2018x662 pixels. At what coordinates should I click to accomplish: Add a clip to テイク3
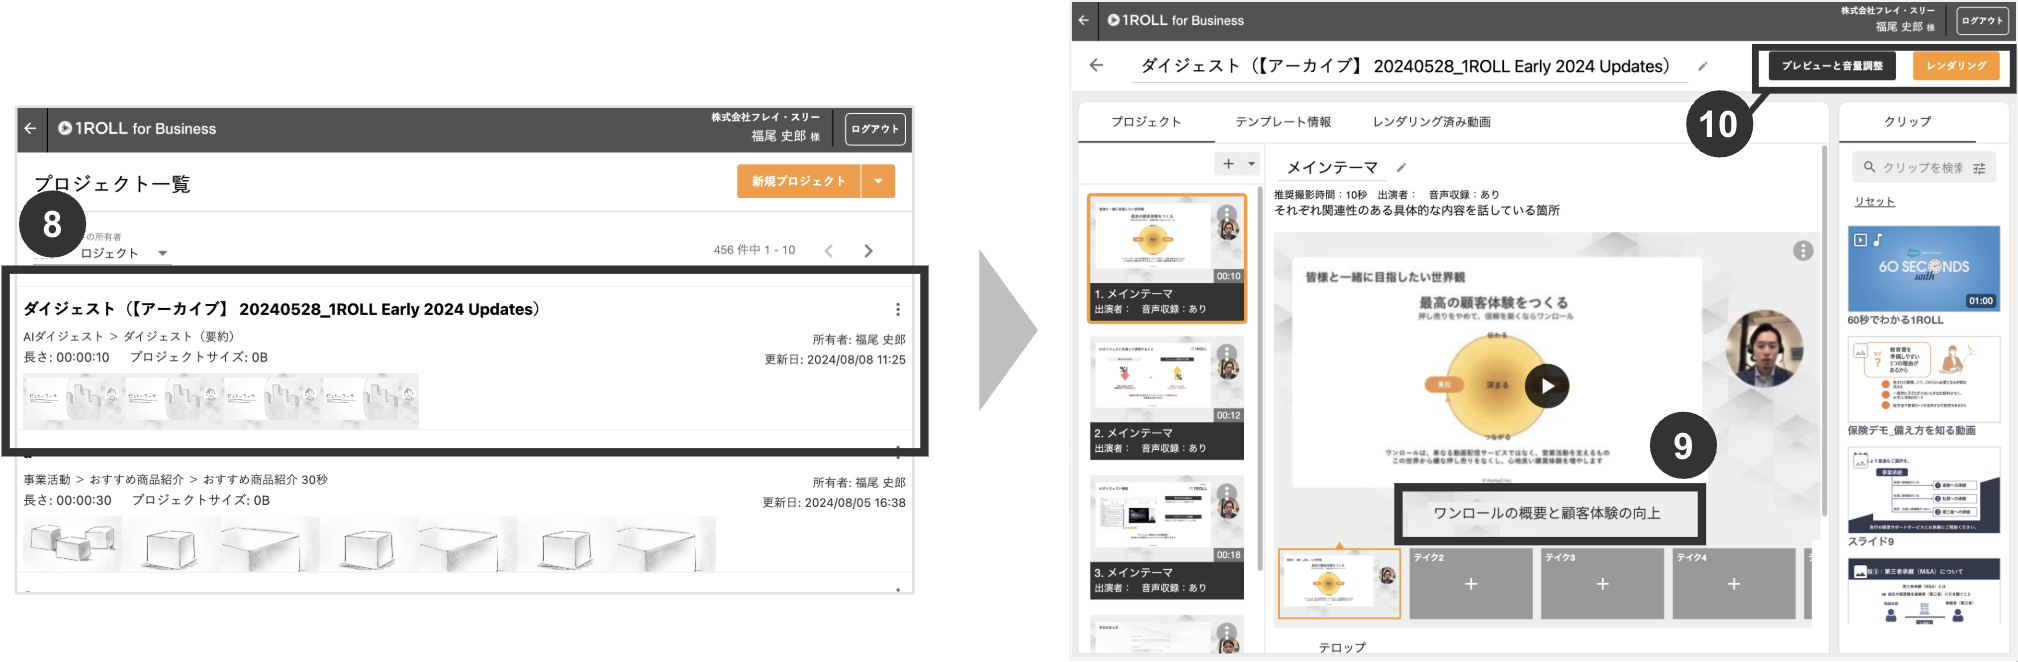pyautogui.click(x=1602, y=583)
